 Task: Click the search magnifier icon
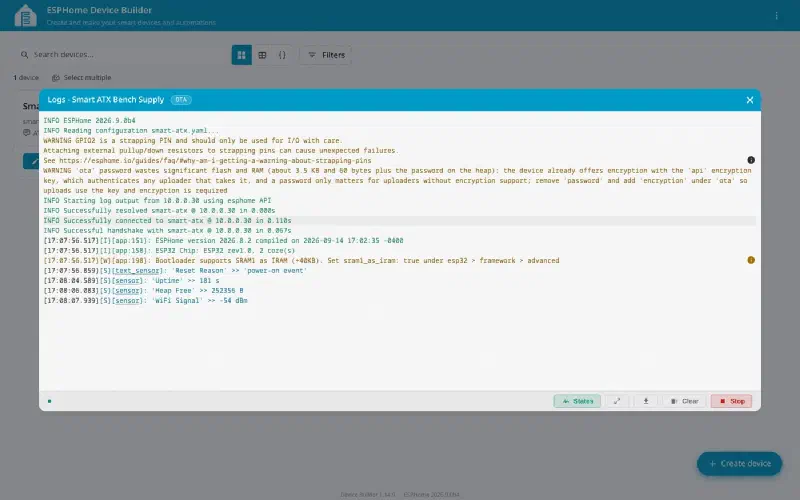pos(24,55)
